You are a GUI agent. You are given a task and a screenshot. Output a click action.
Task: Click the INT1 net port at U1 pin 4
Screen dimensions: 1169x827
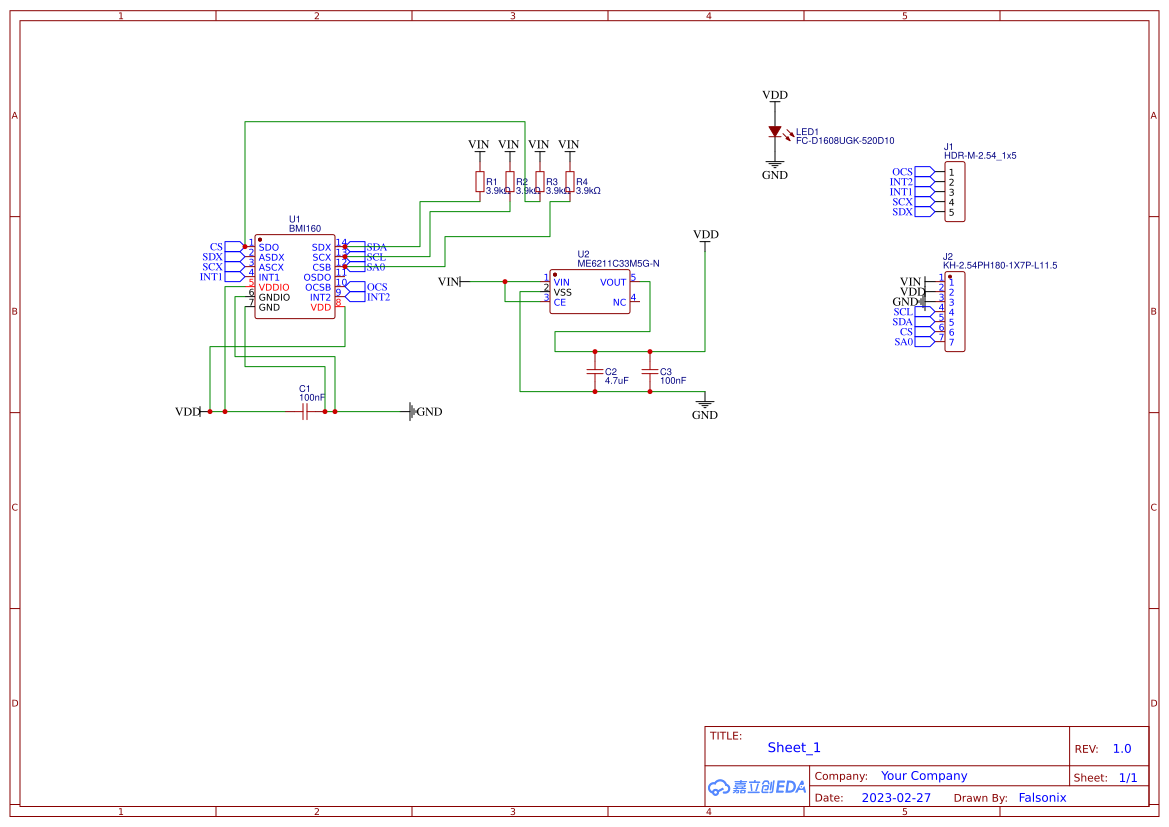click(221, 277)
